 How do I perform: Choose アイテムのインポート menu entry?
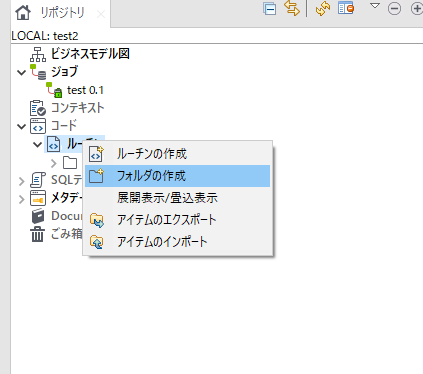click(177, 242)
